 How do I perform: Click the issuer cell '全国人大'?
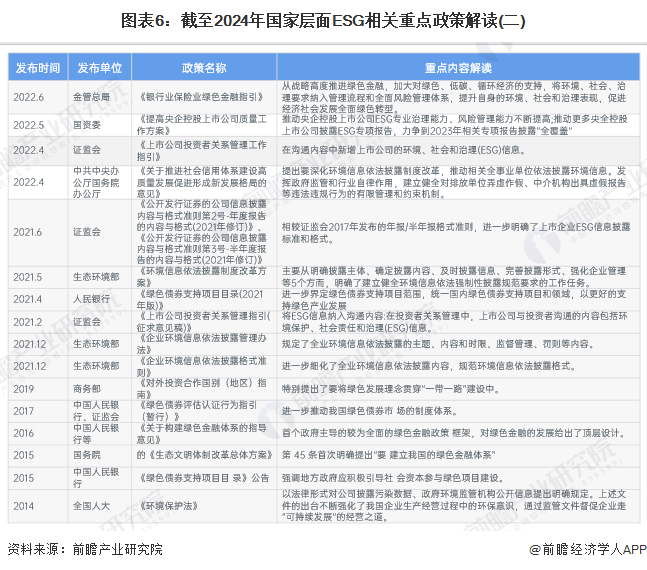[91, 506]
